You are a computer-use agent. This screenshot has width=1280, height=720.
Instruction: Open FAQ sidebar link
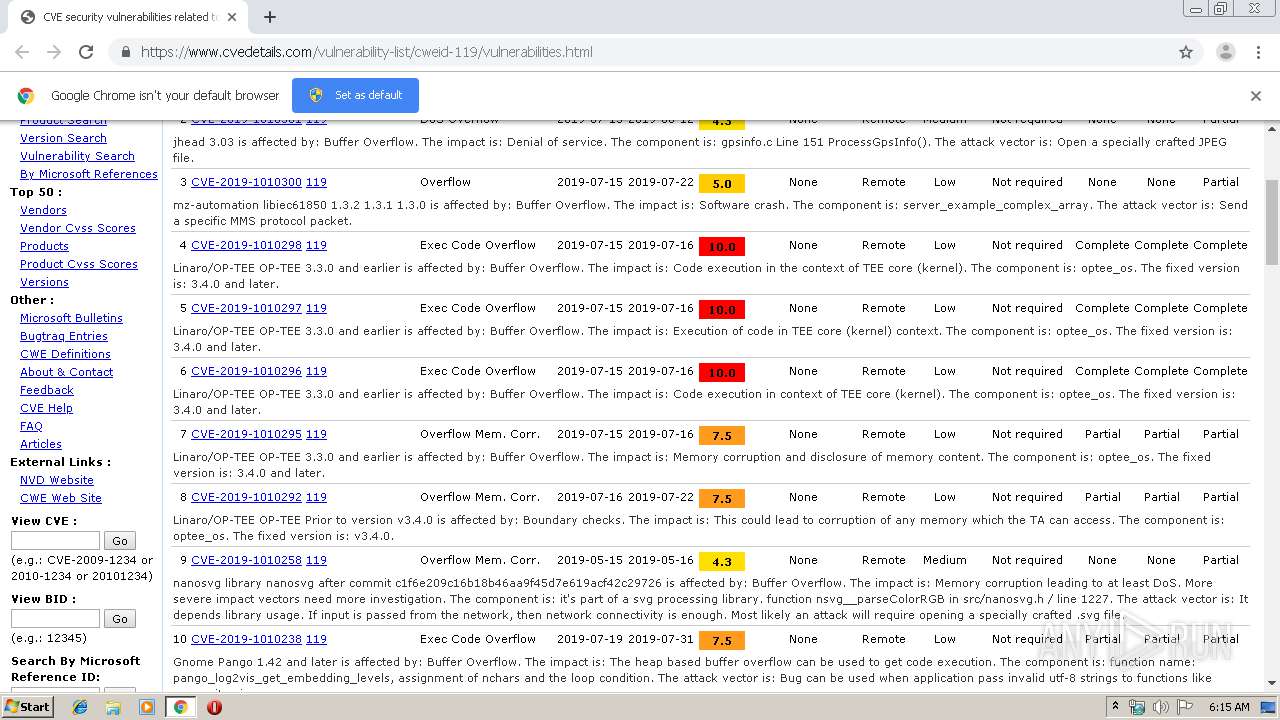[31, 426]
